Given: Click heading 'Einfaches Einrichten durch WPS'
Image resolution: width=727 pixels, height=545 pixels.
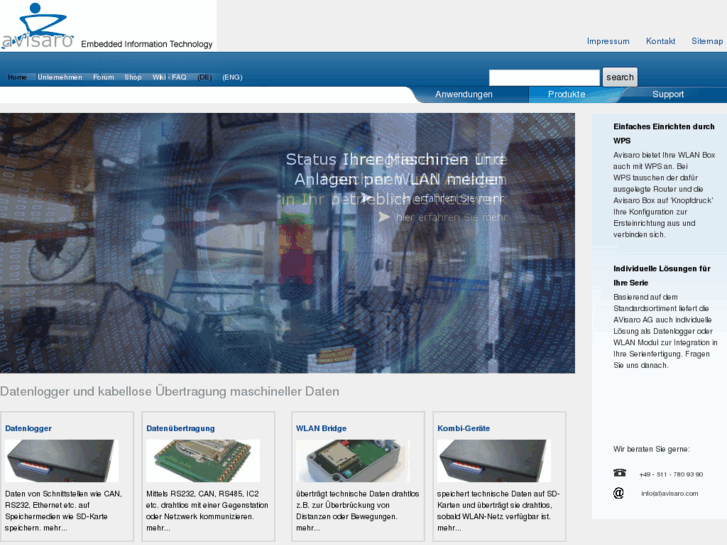Looking at the screenshot, I should point(663,133).
